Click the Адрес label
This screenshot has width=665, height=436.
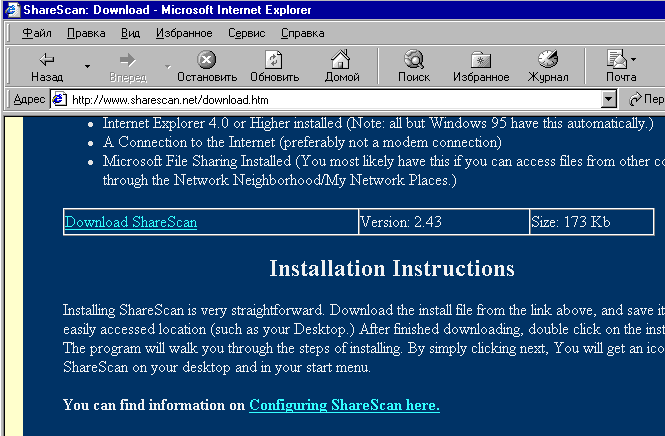coord(29,100)
